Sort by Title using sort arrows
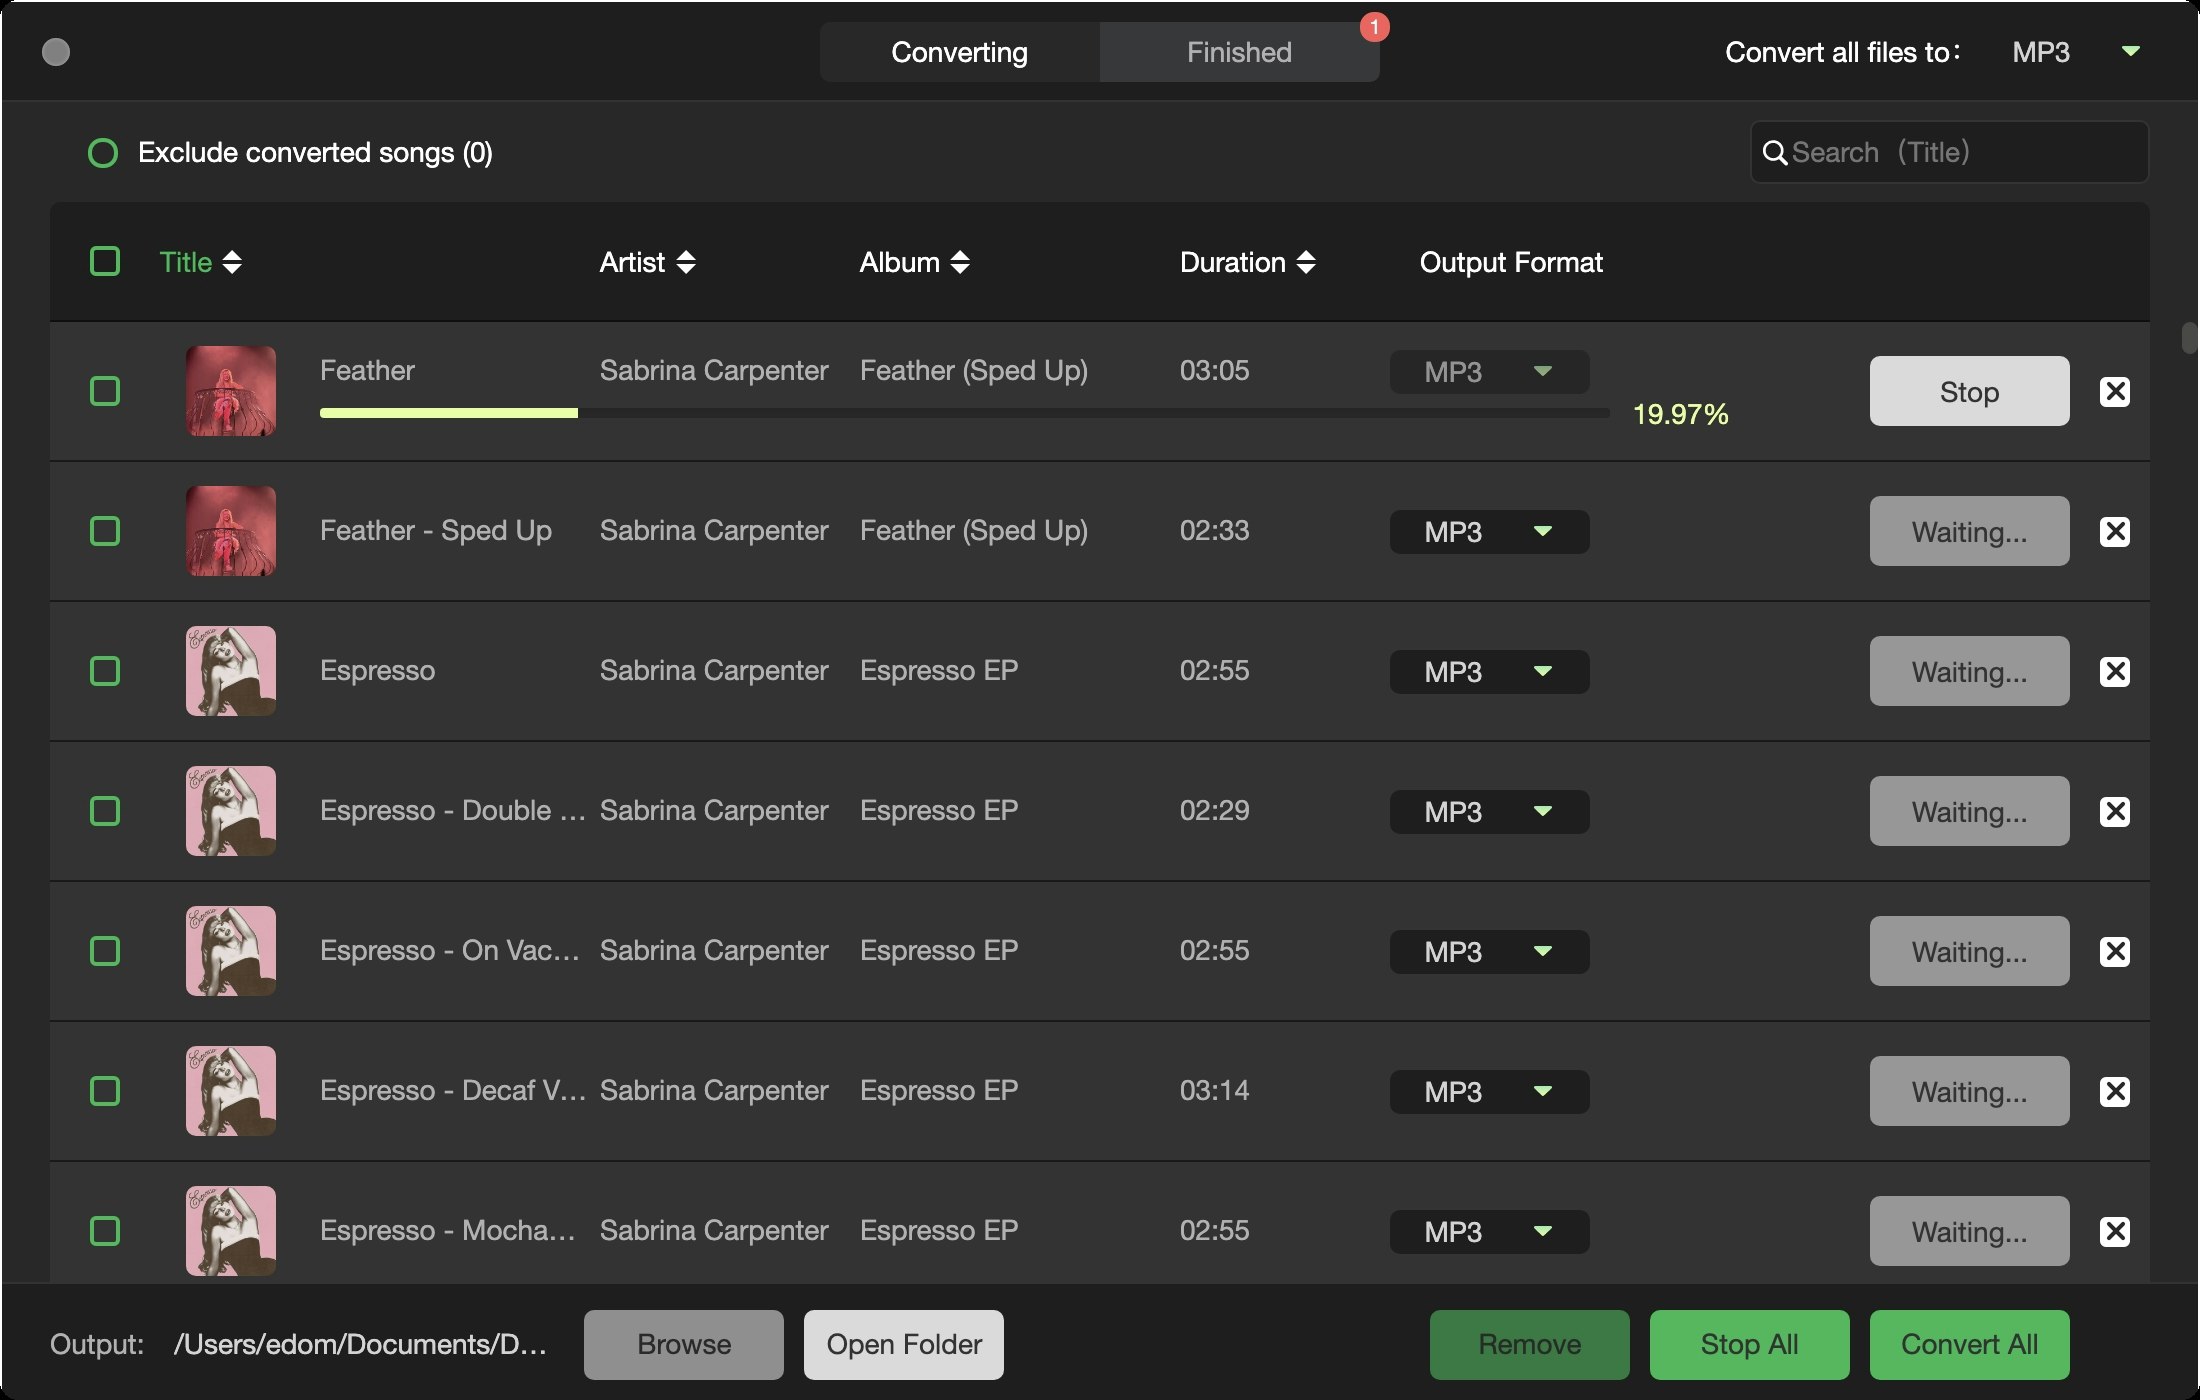 232,262
